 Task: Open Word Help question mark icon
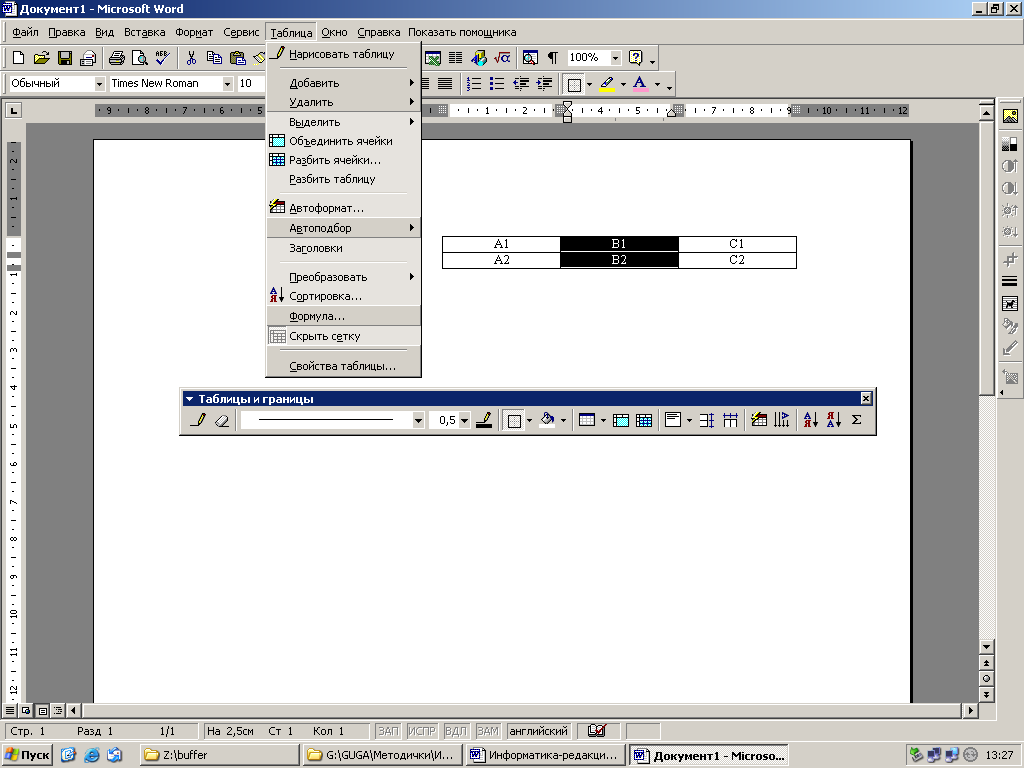point(635,58)
